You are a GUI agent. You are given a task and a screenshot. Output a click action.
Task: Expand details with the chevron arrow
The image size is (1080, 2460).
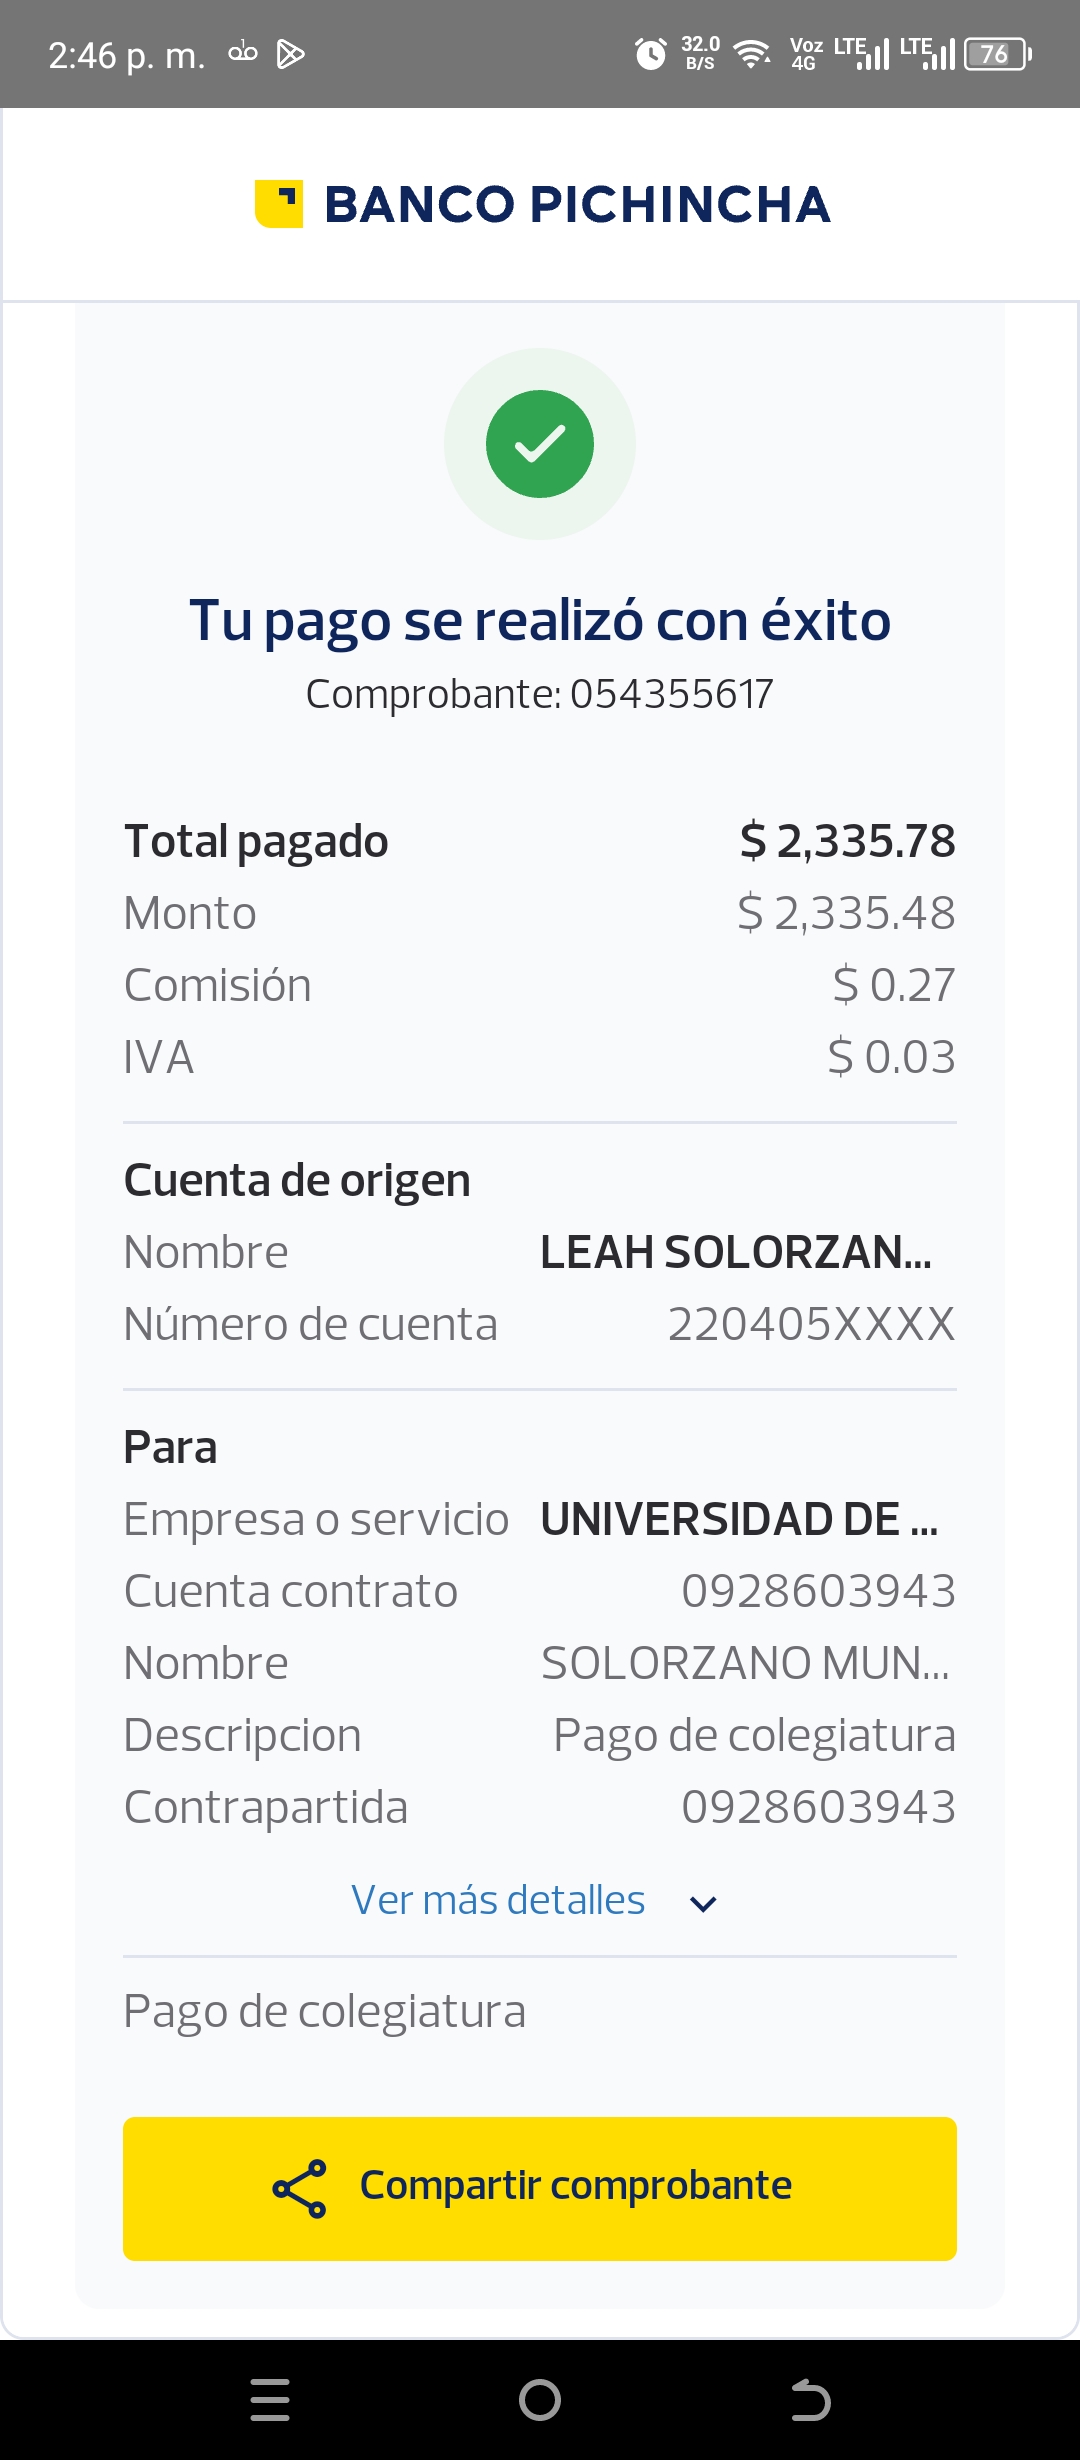704,1904
